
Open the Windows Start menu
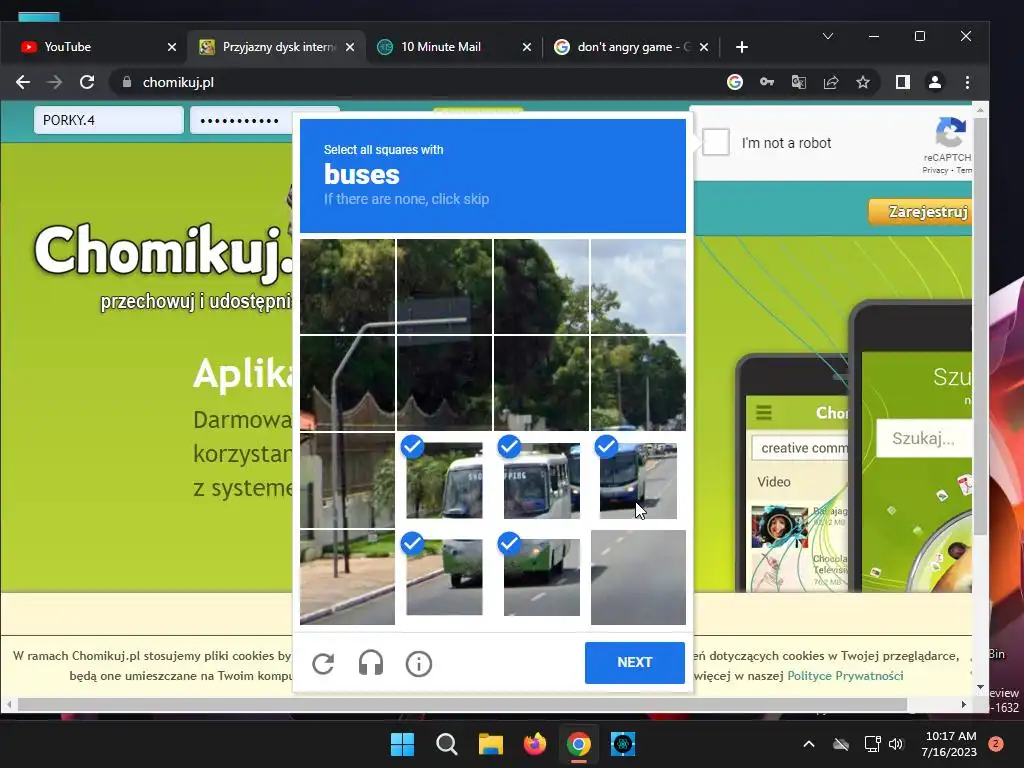402,744
